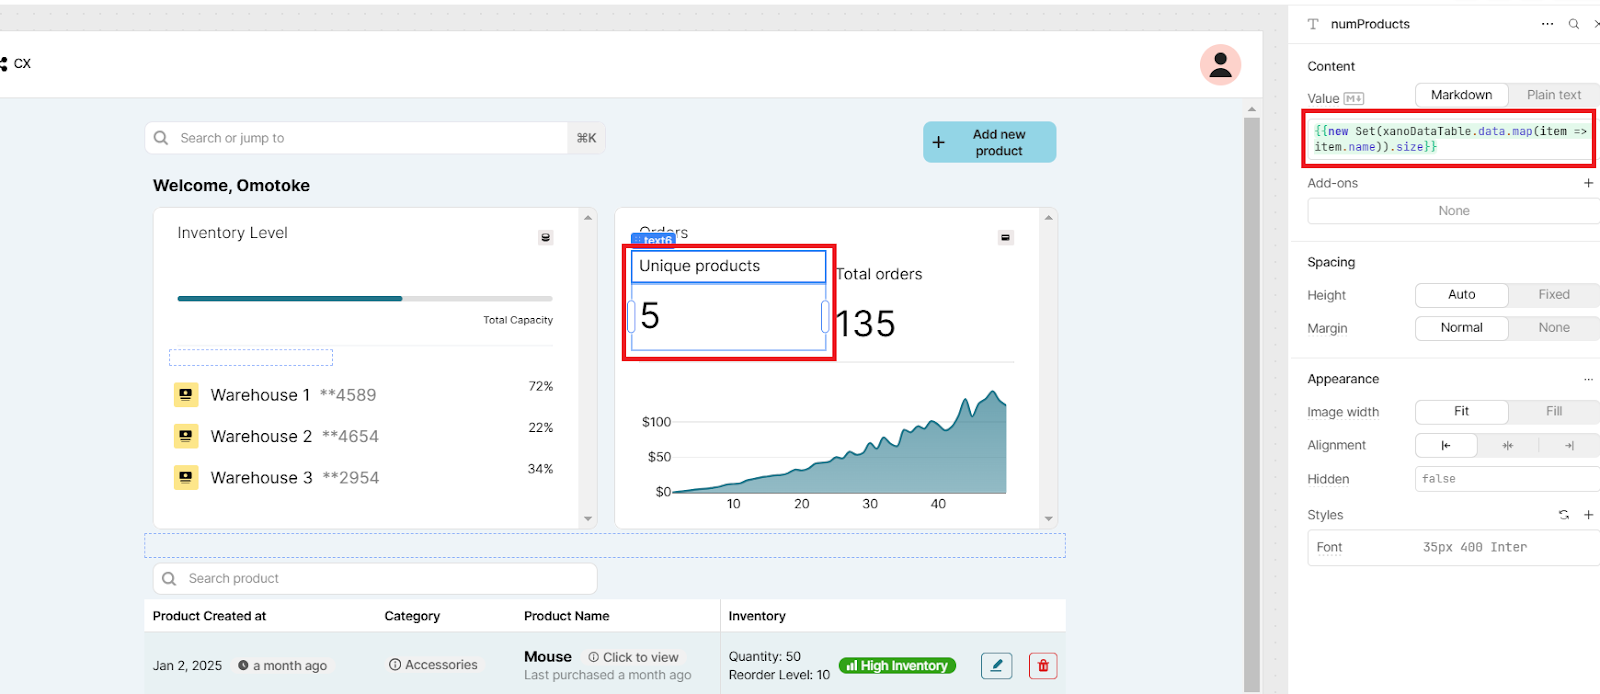1600x694 pixels.
Task: Click the Click to view link
Action: click(x=640, y=657)
